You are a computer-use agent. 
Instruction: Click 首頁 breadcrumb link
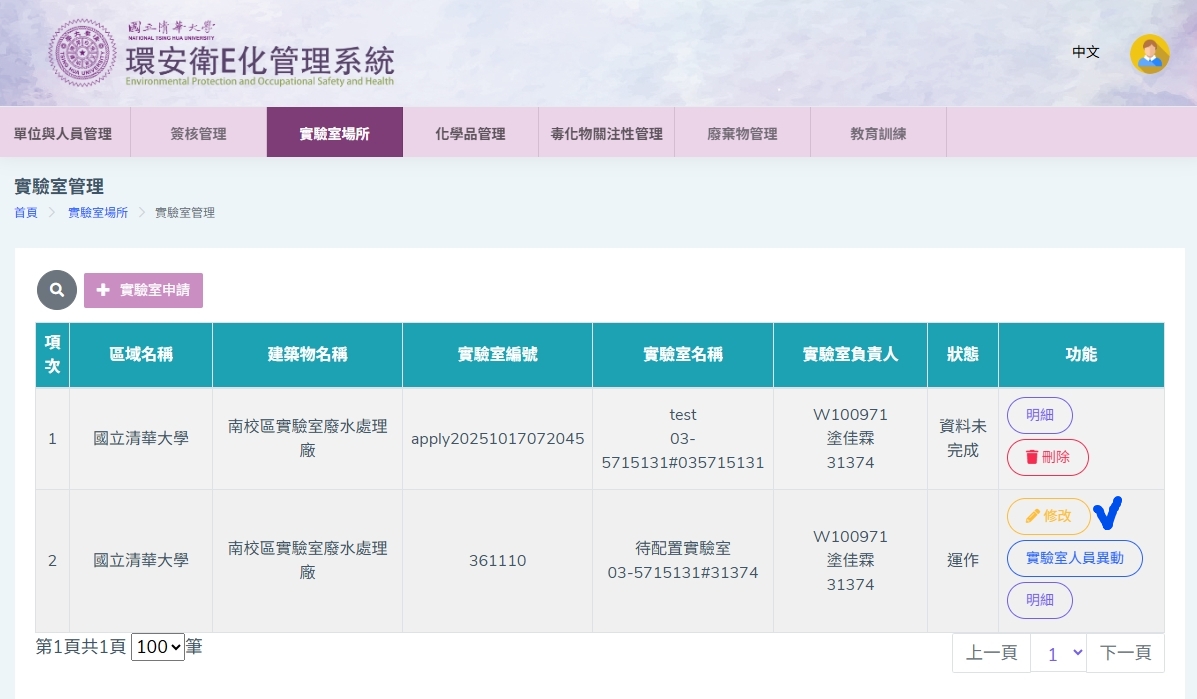point(26,213)
